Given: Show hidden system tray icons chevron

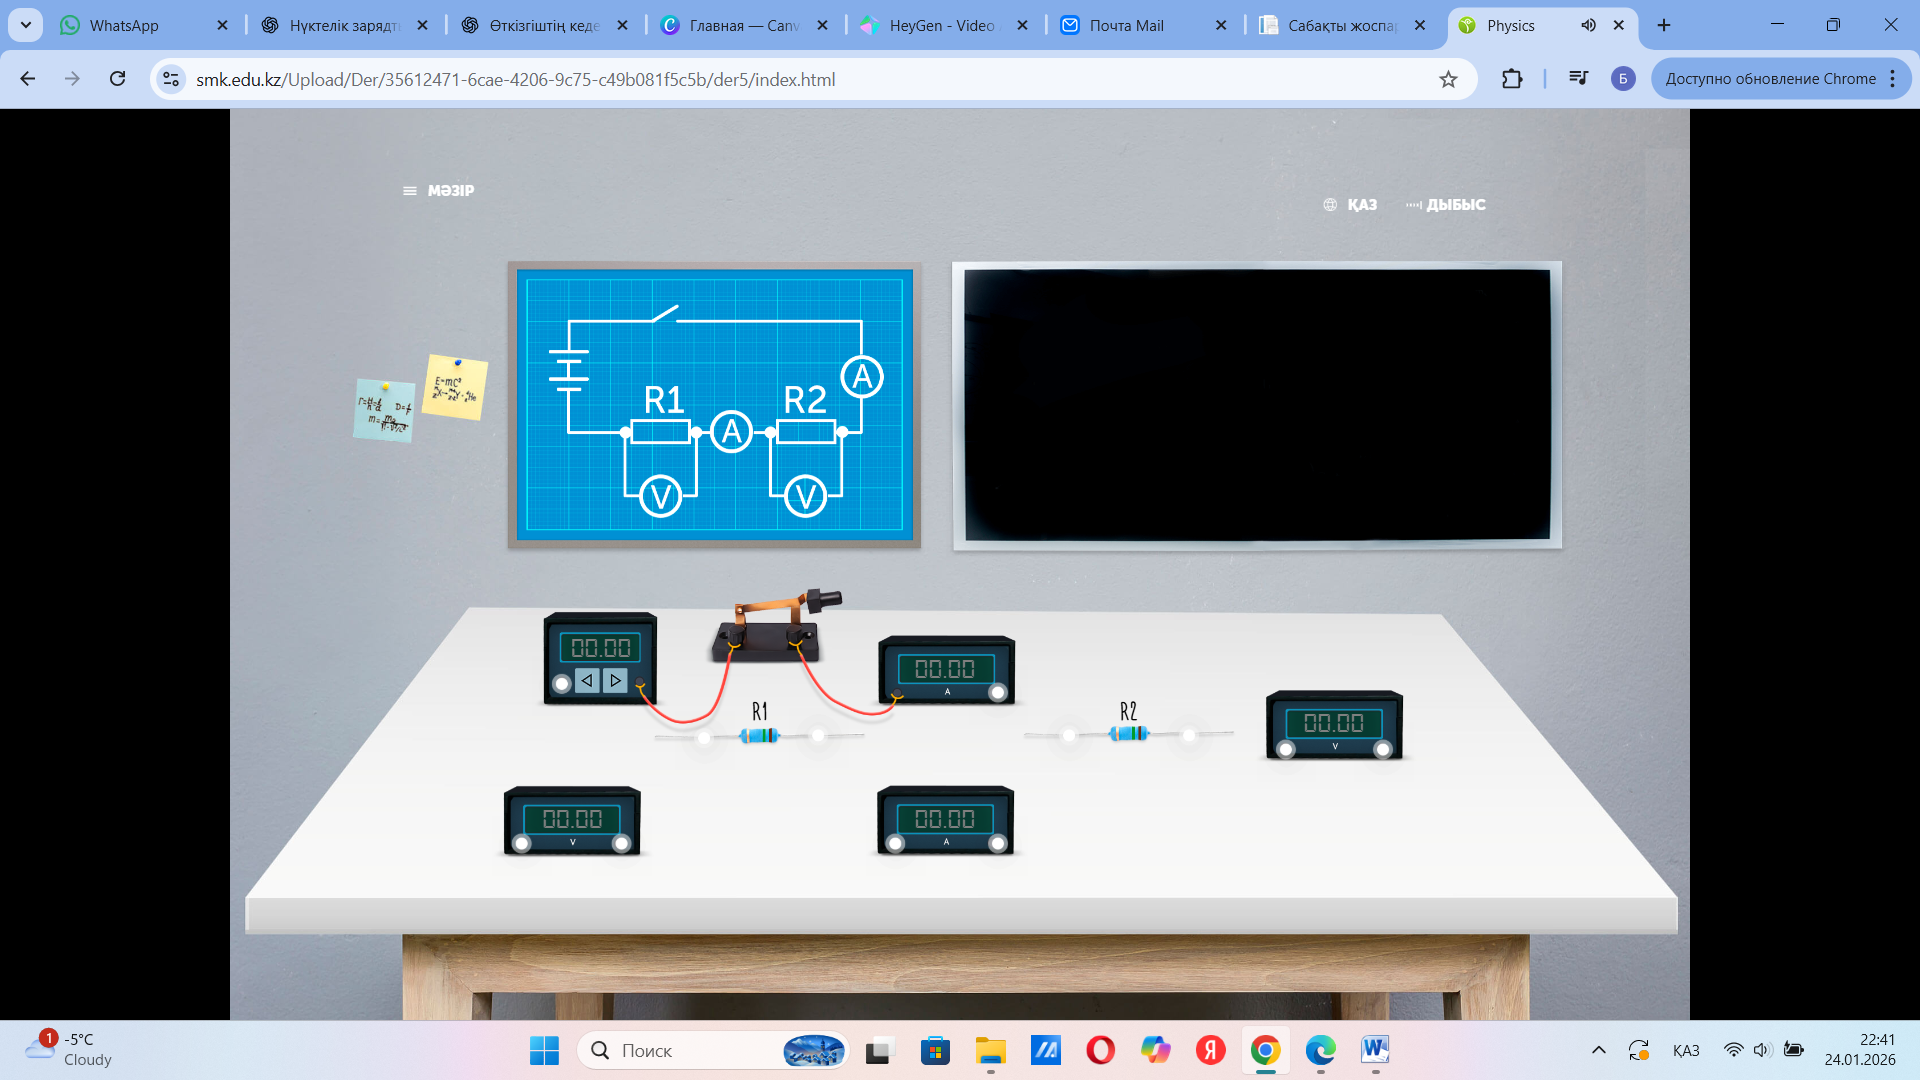Looking at the screenshot, I should [1598, 1050].
